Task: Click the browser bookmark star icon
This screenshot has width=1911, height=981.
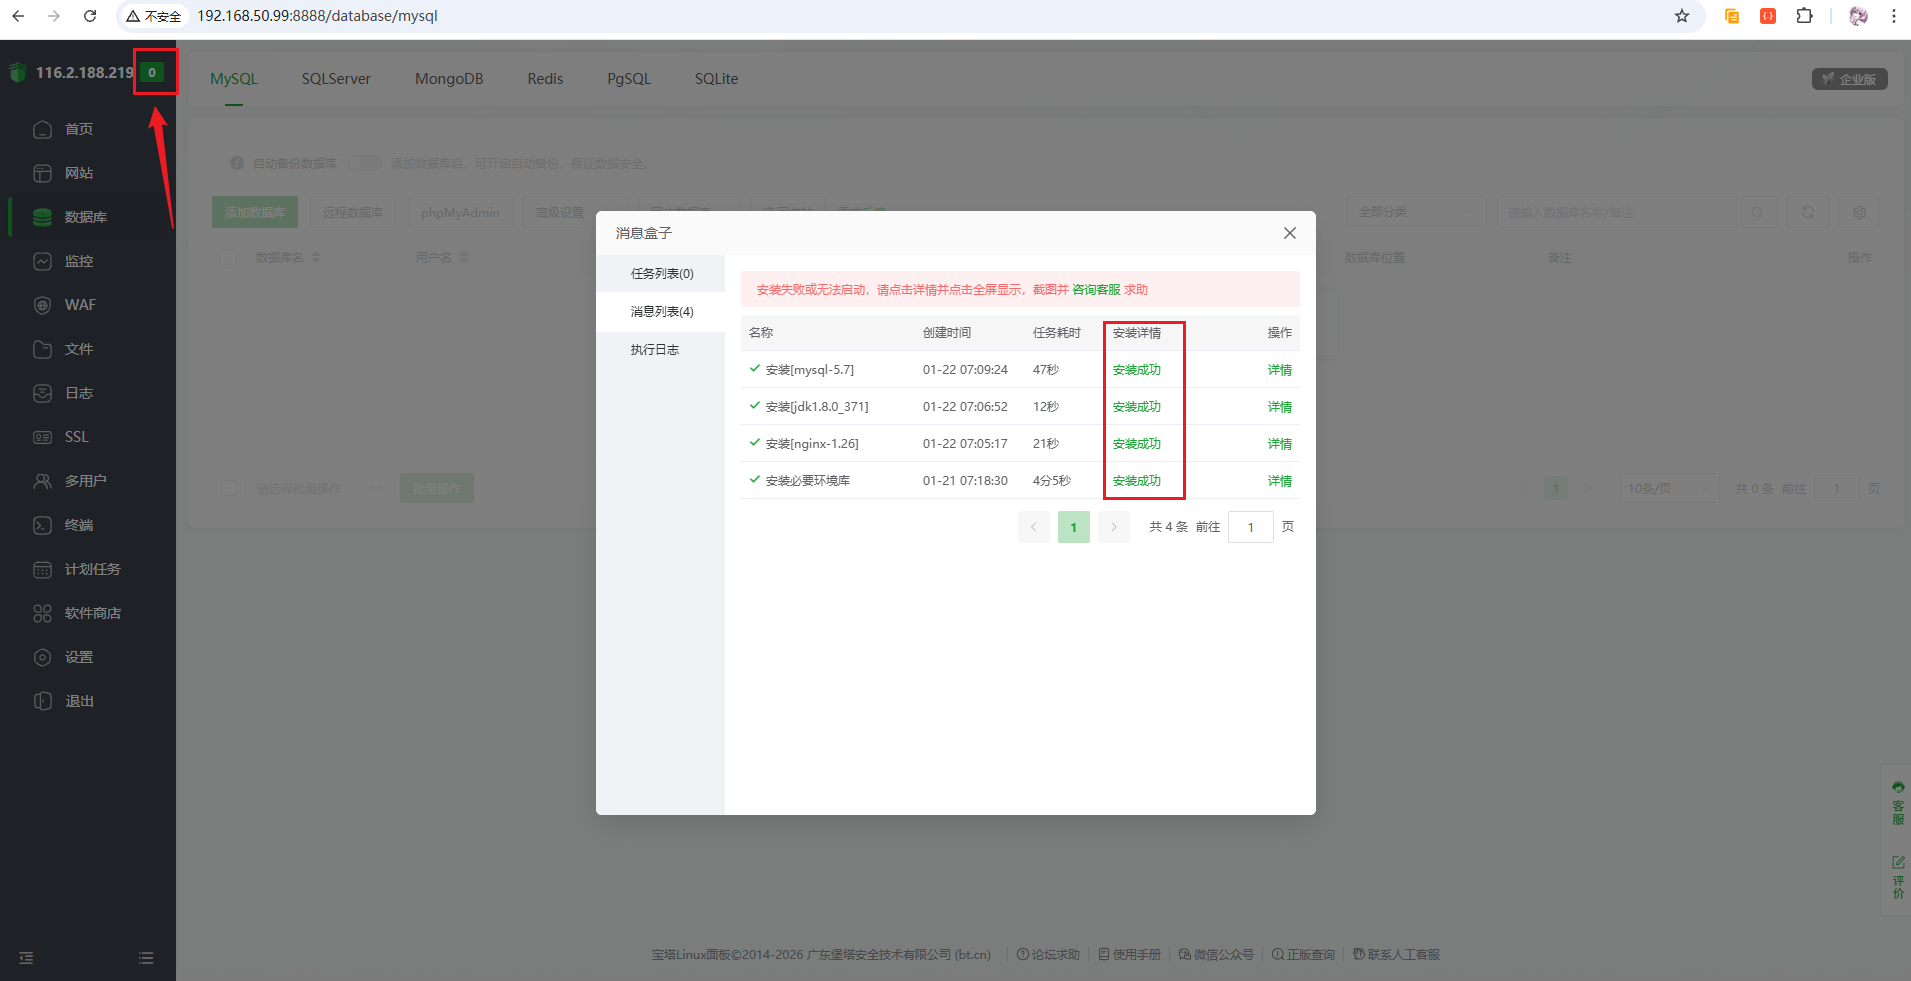Action: click(1681, 16)
